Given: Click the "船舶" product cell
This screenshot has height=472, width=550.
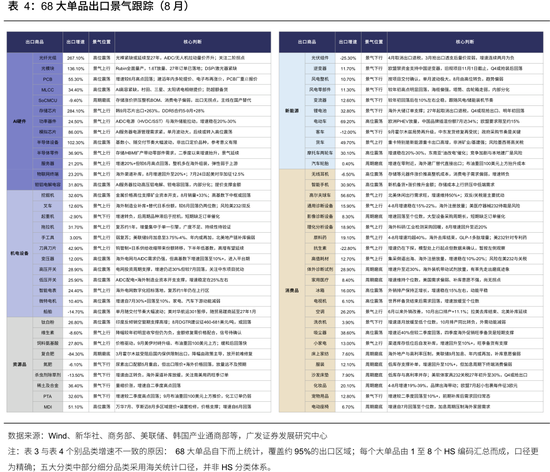Looking at the screenshot, I should 48,312.
